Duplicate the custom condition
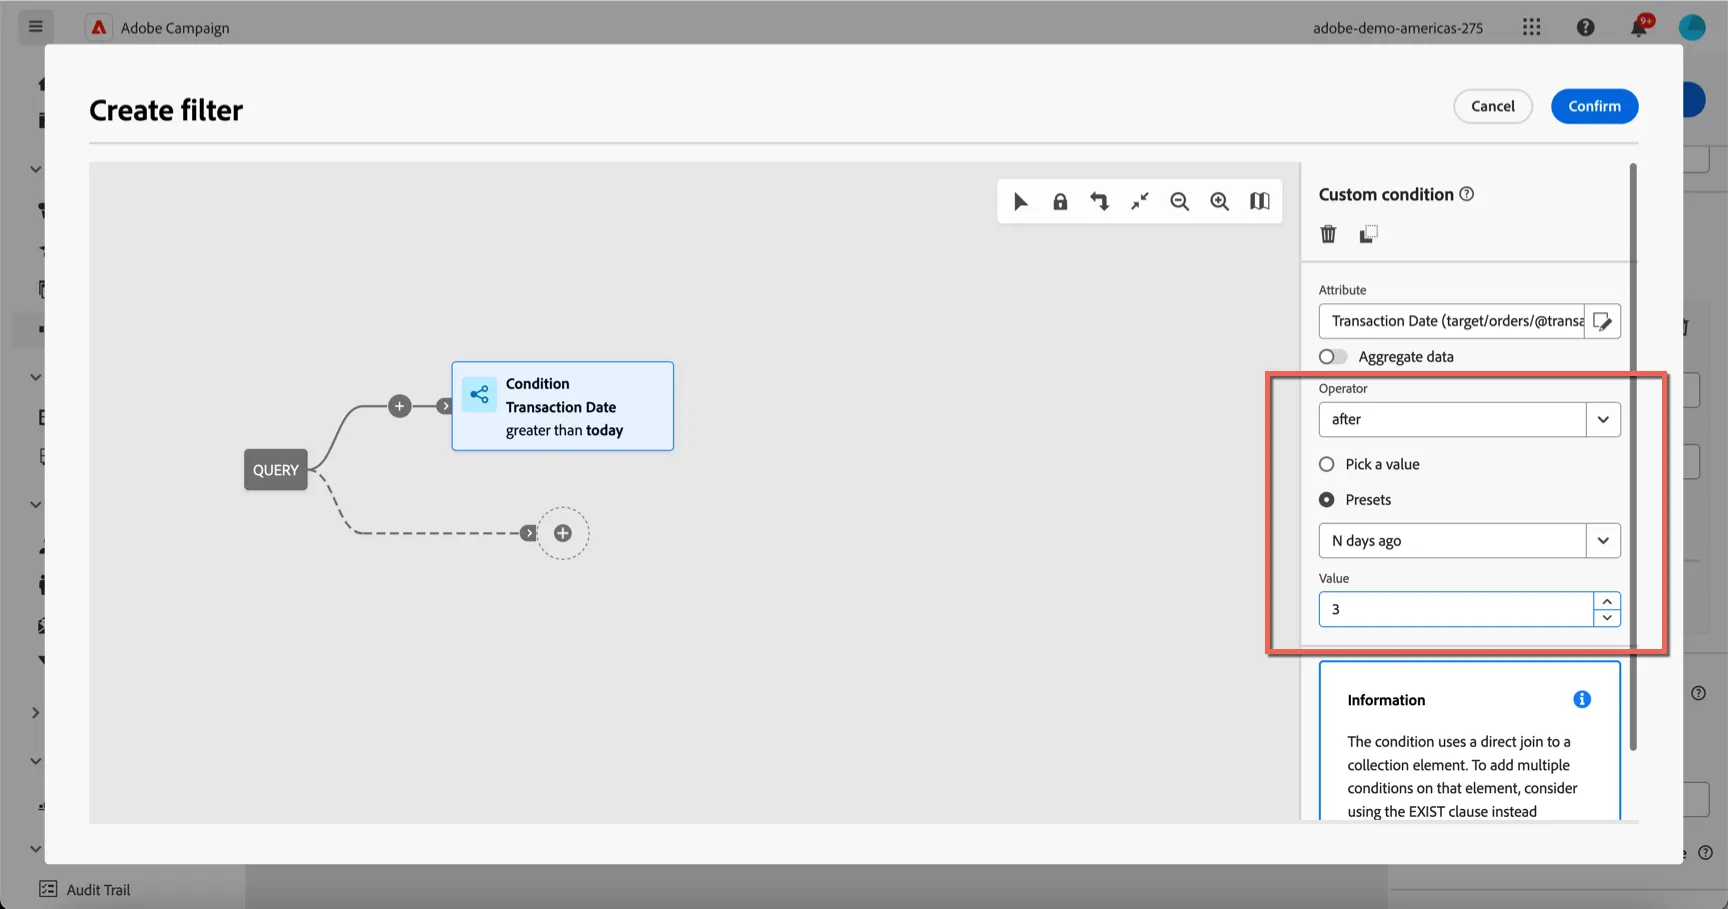This screenshot has width=1728, height=909. (x=1368, y=234)
